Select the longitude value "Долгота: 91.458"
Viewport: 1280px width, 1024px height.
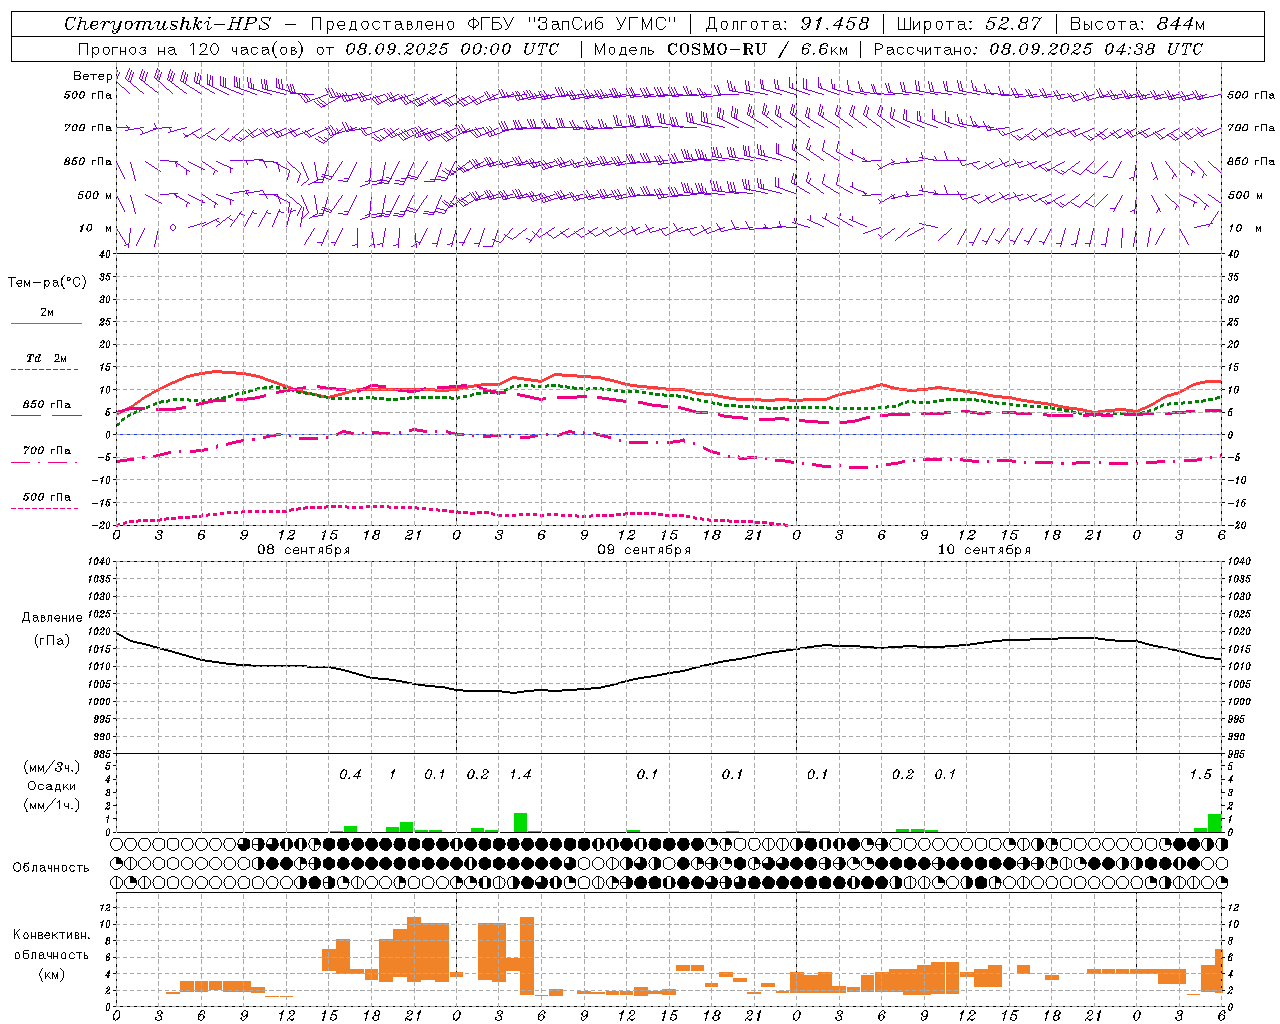pos(788,24)
